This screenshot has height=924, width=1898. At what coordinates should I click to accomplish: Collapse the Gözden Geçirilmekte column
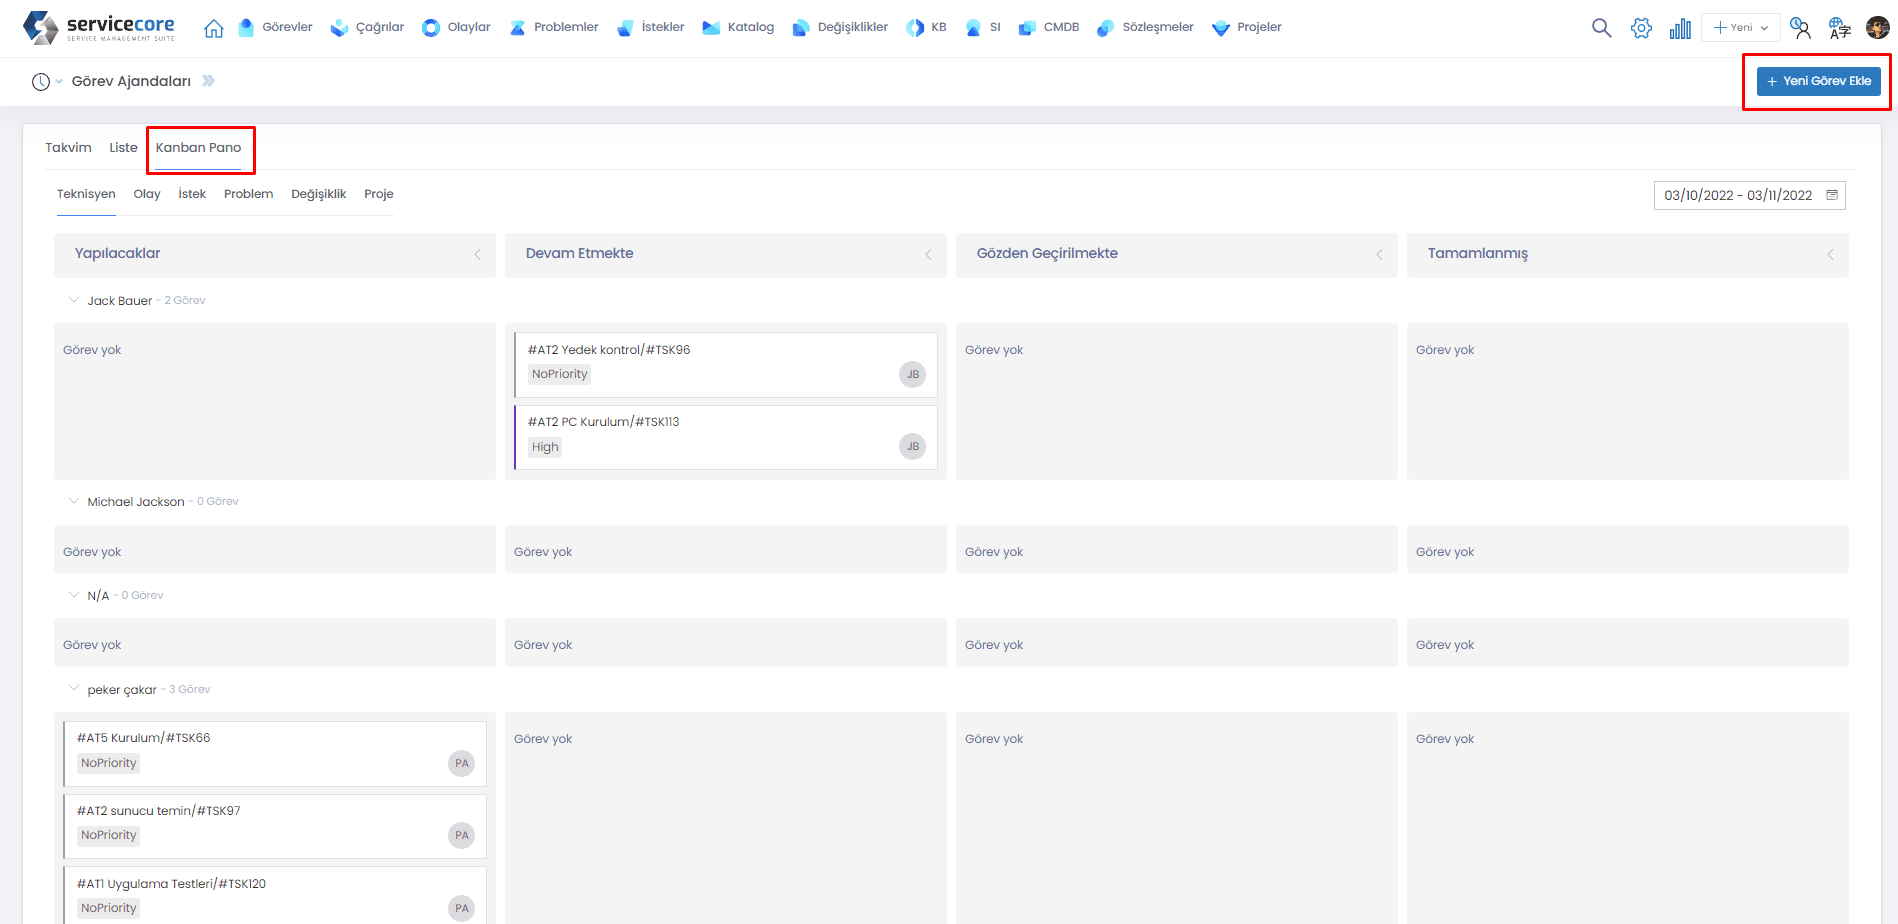(1380, 254)
